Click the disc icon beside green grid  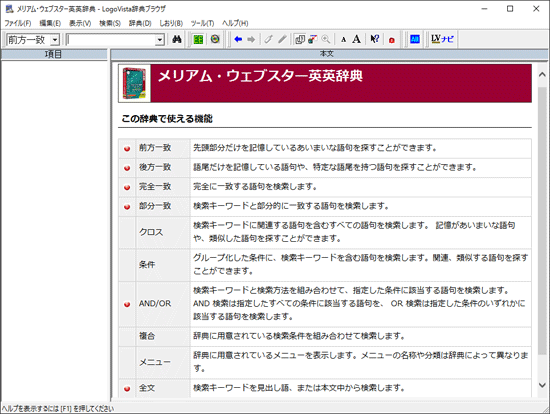click(x=215, y=39)
